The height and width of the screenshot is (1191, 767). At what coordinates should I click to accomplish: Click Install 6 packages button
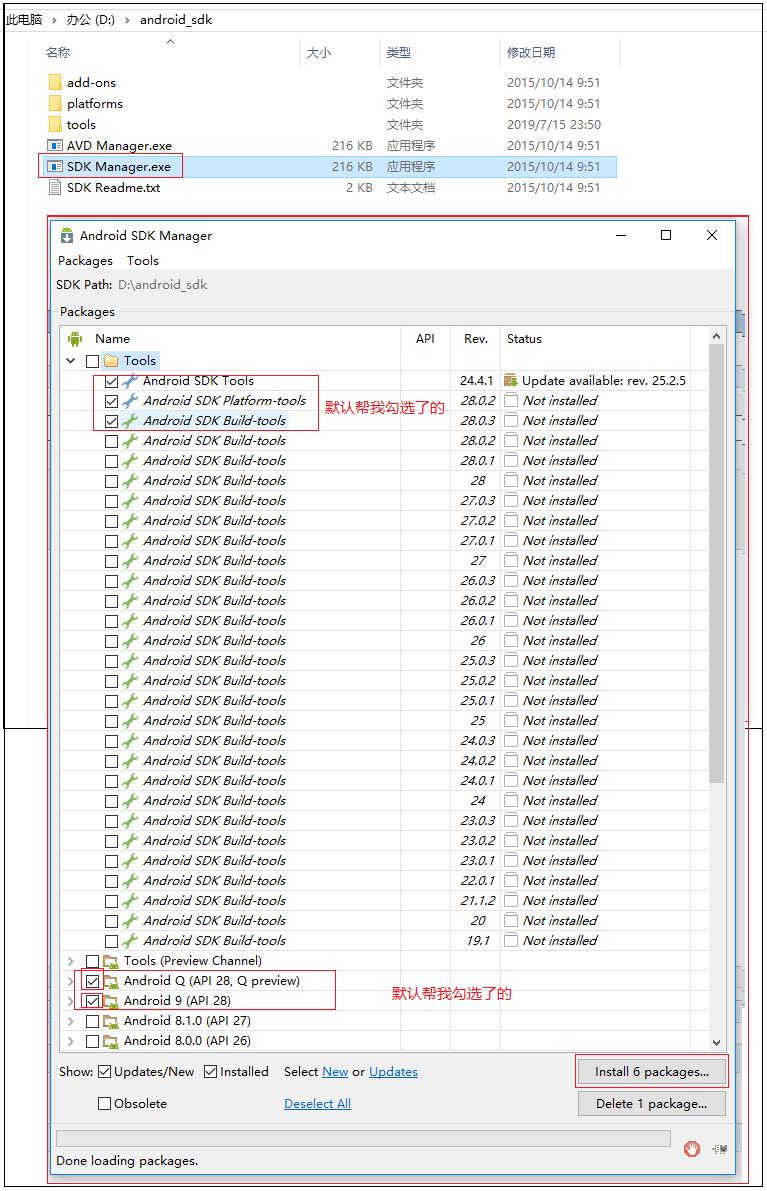652,1072
